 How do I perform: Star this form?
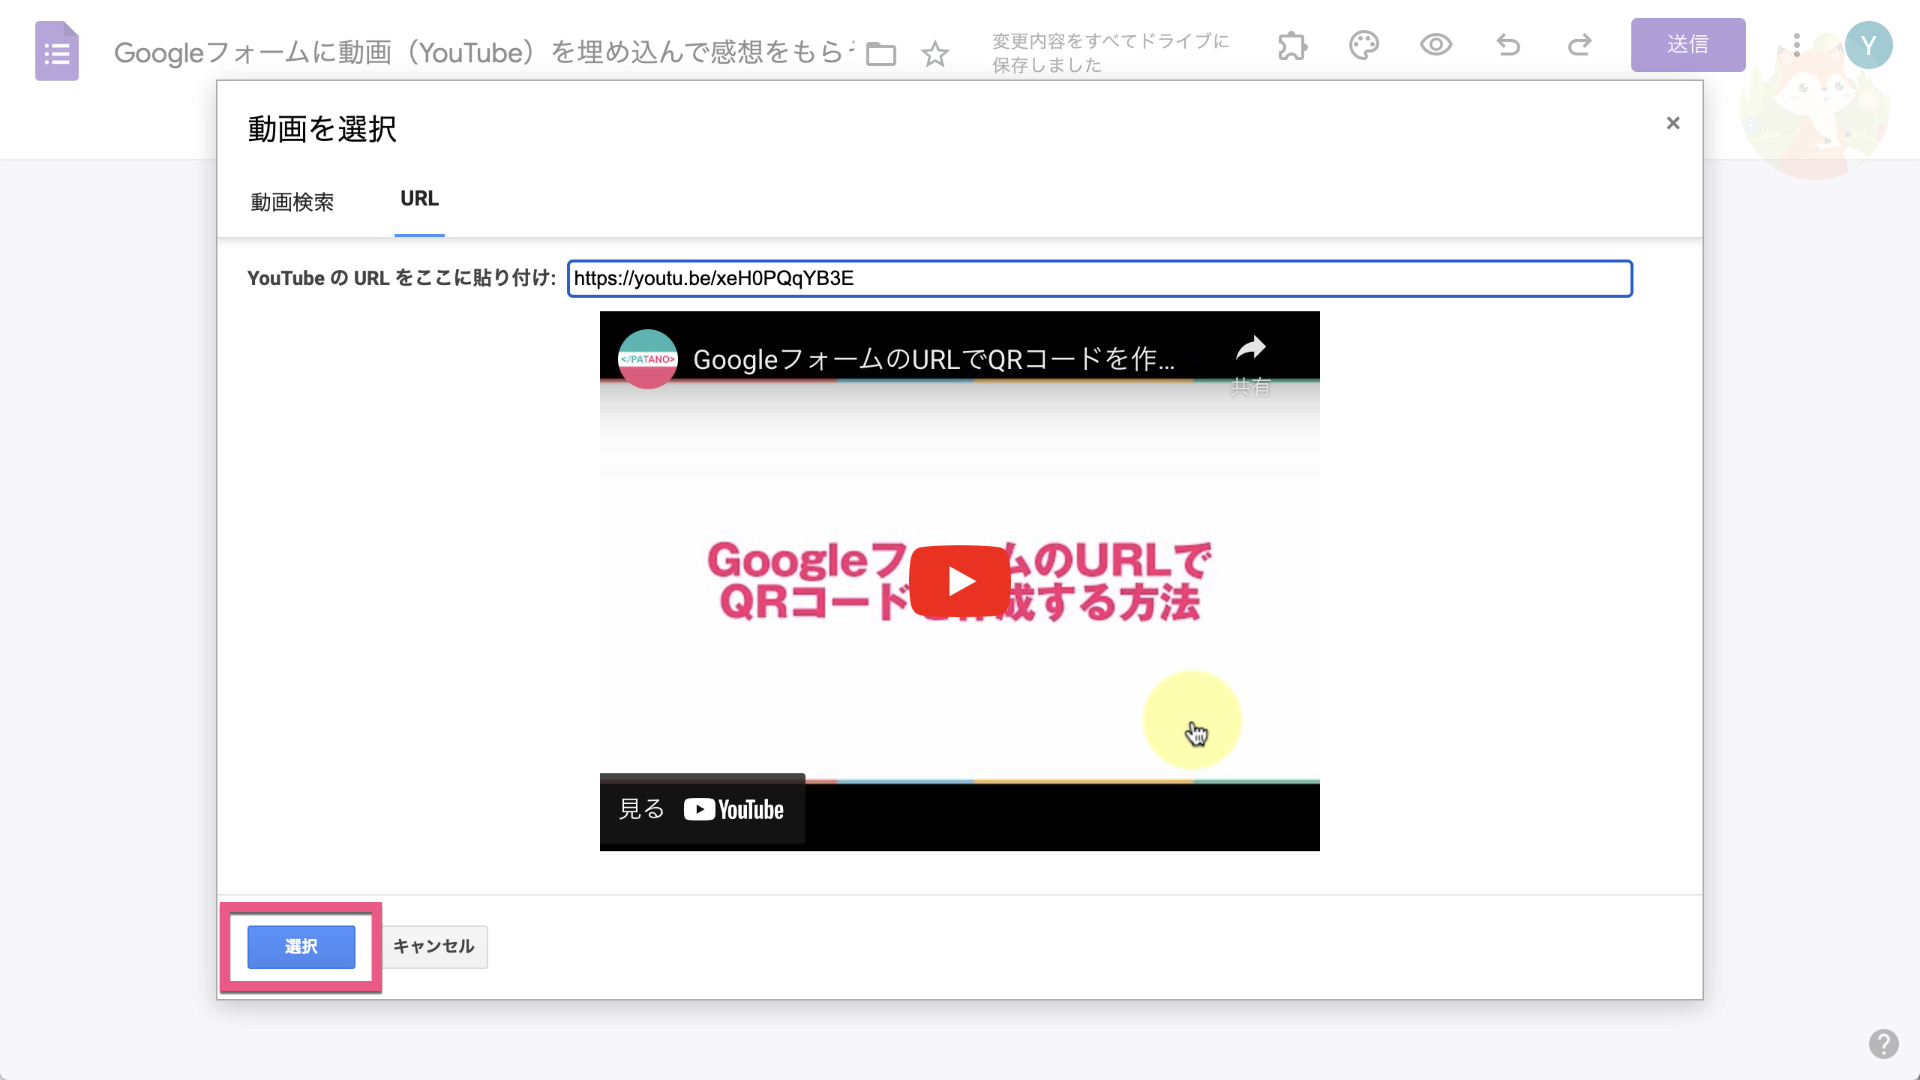(x=935, y=53)
